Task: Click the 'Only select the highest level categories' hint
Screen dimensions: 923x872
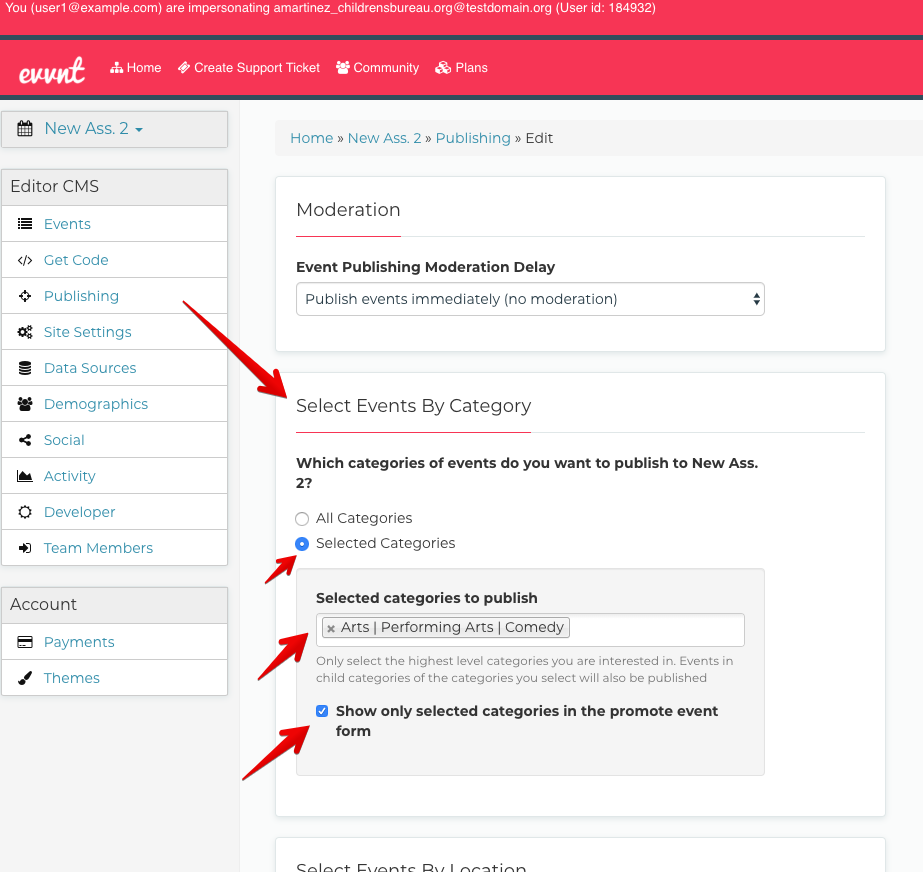Action: (x=524, y=669)
